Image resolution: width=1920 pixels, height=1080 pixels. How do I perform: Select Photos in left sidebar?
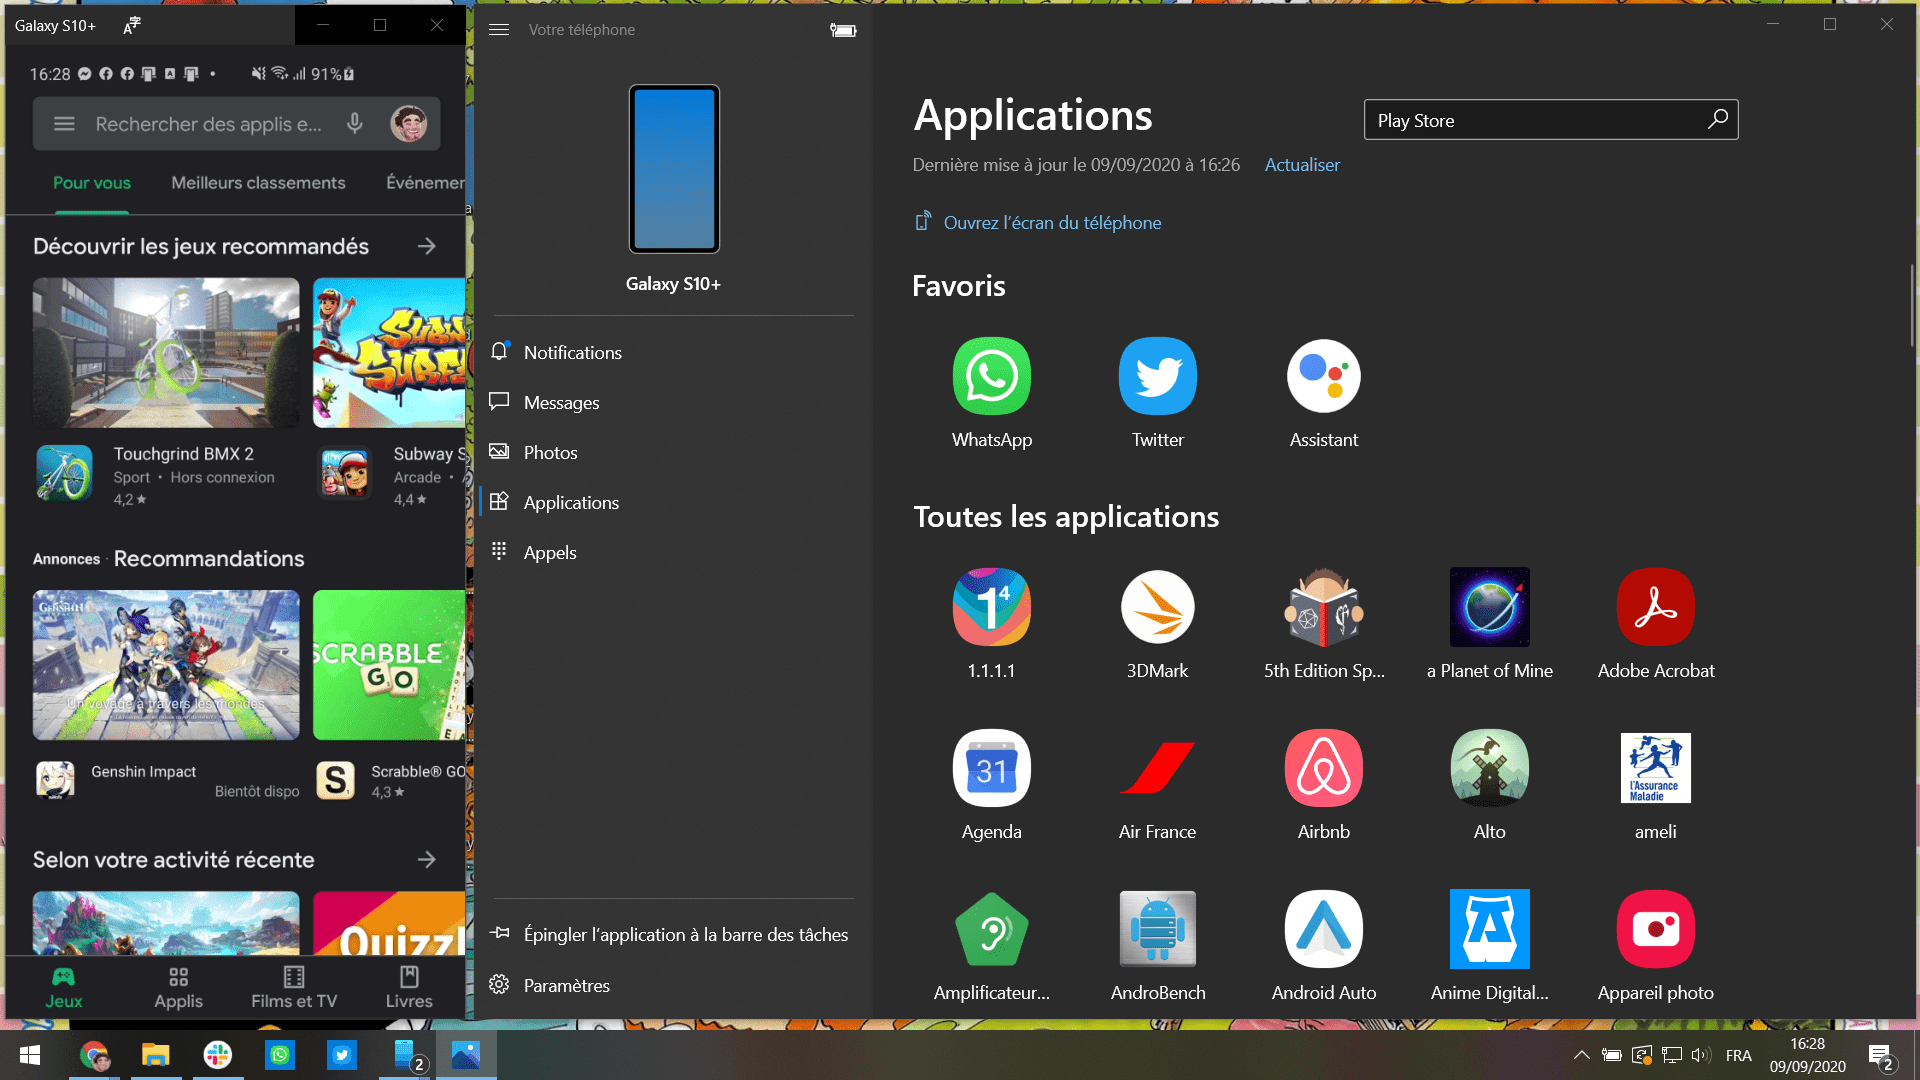[x=550, y=452]
